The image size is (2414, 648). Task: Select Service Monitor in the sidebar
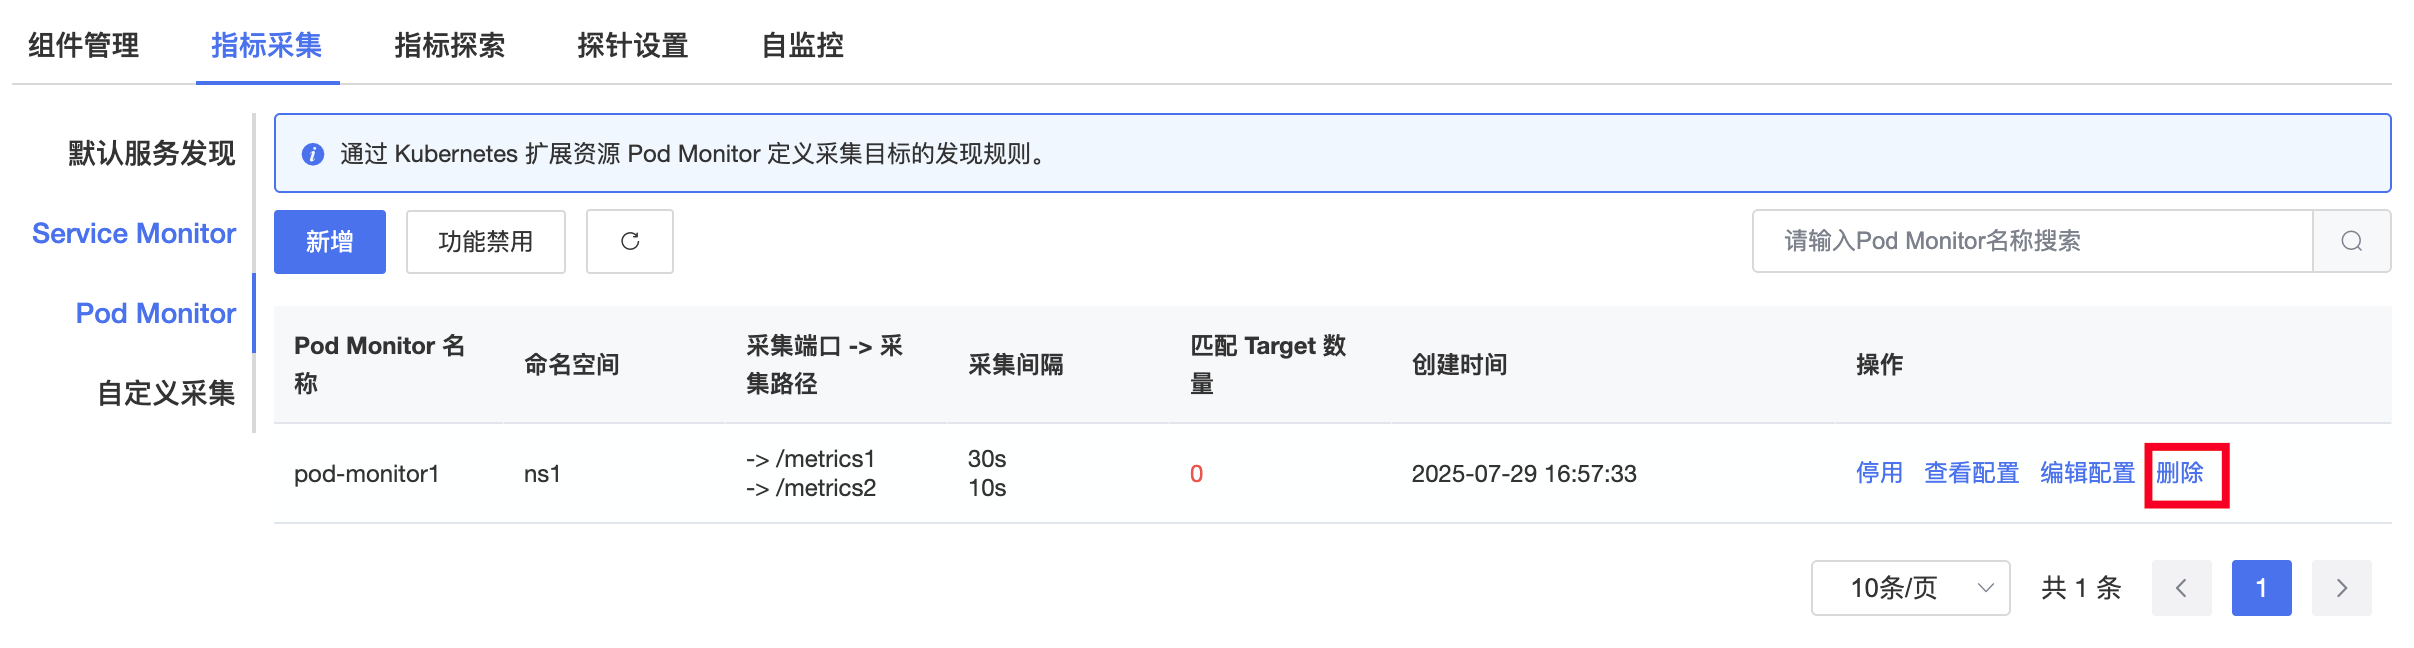[134, 233]
